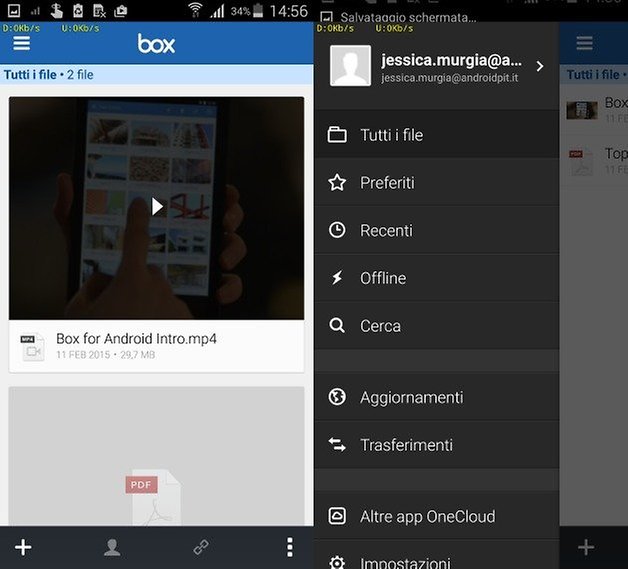Tap the add plus button in bottom bar
The height and width of the screenshot is (569, 628).
(x=23, y=547)
